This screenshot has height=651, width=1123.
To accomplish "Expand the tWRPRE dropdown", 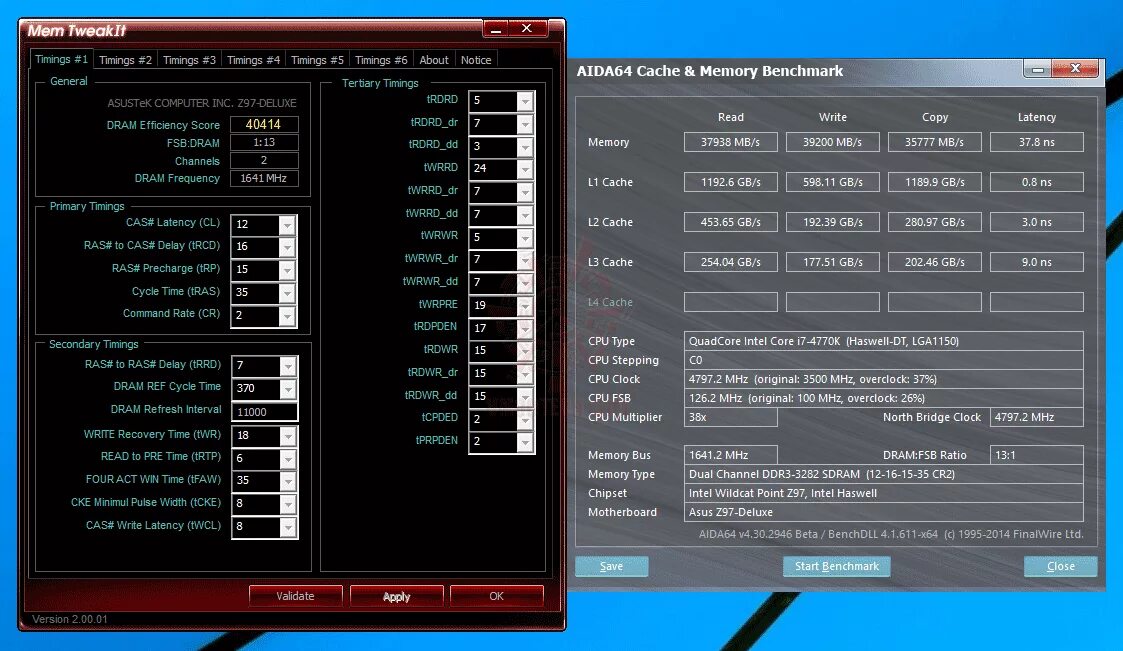I will click(525, 306).
